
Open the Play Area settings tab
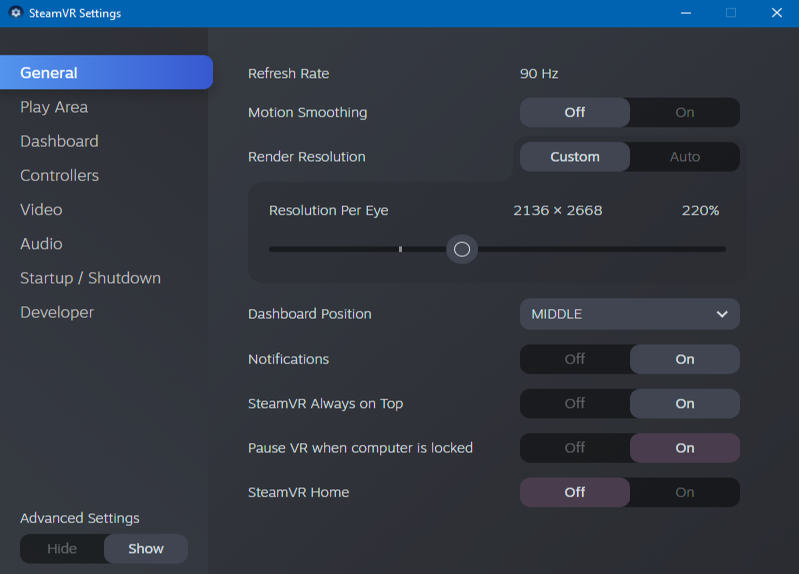pyautogui.click(x=54, y=107)
